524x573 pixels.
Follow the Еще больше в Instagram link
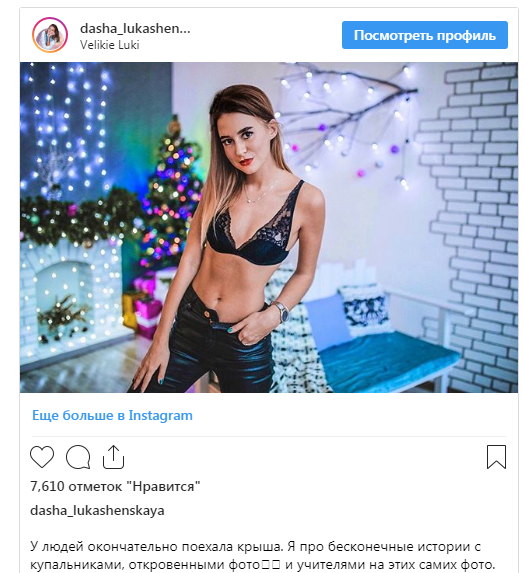point(112,415)
